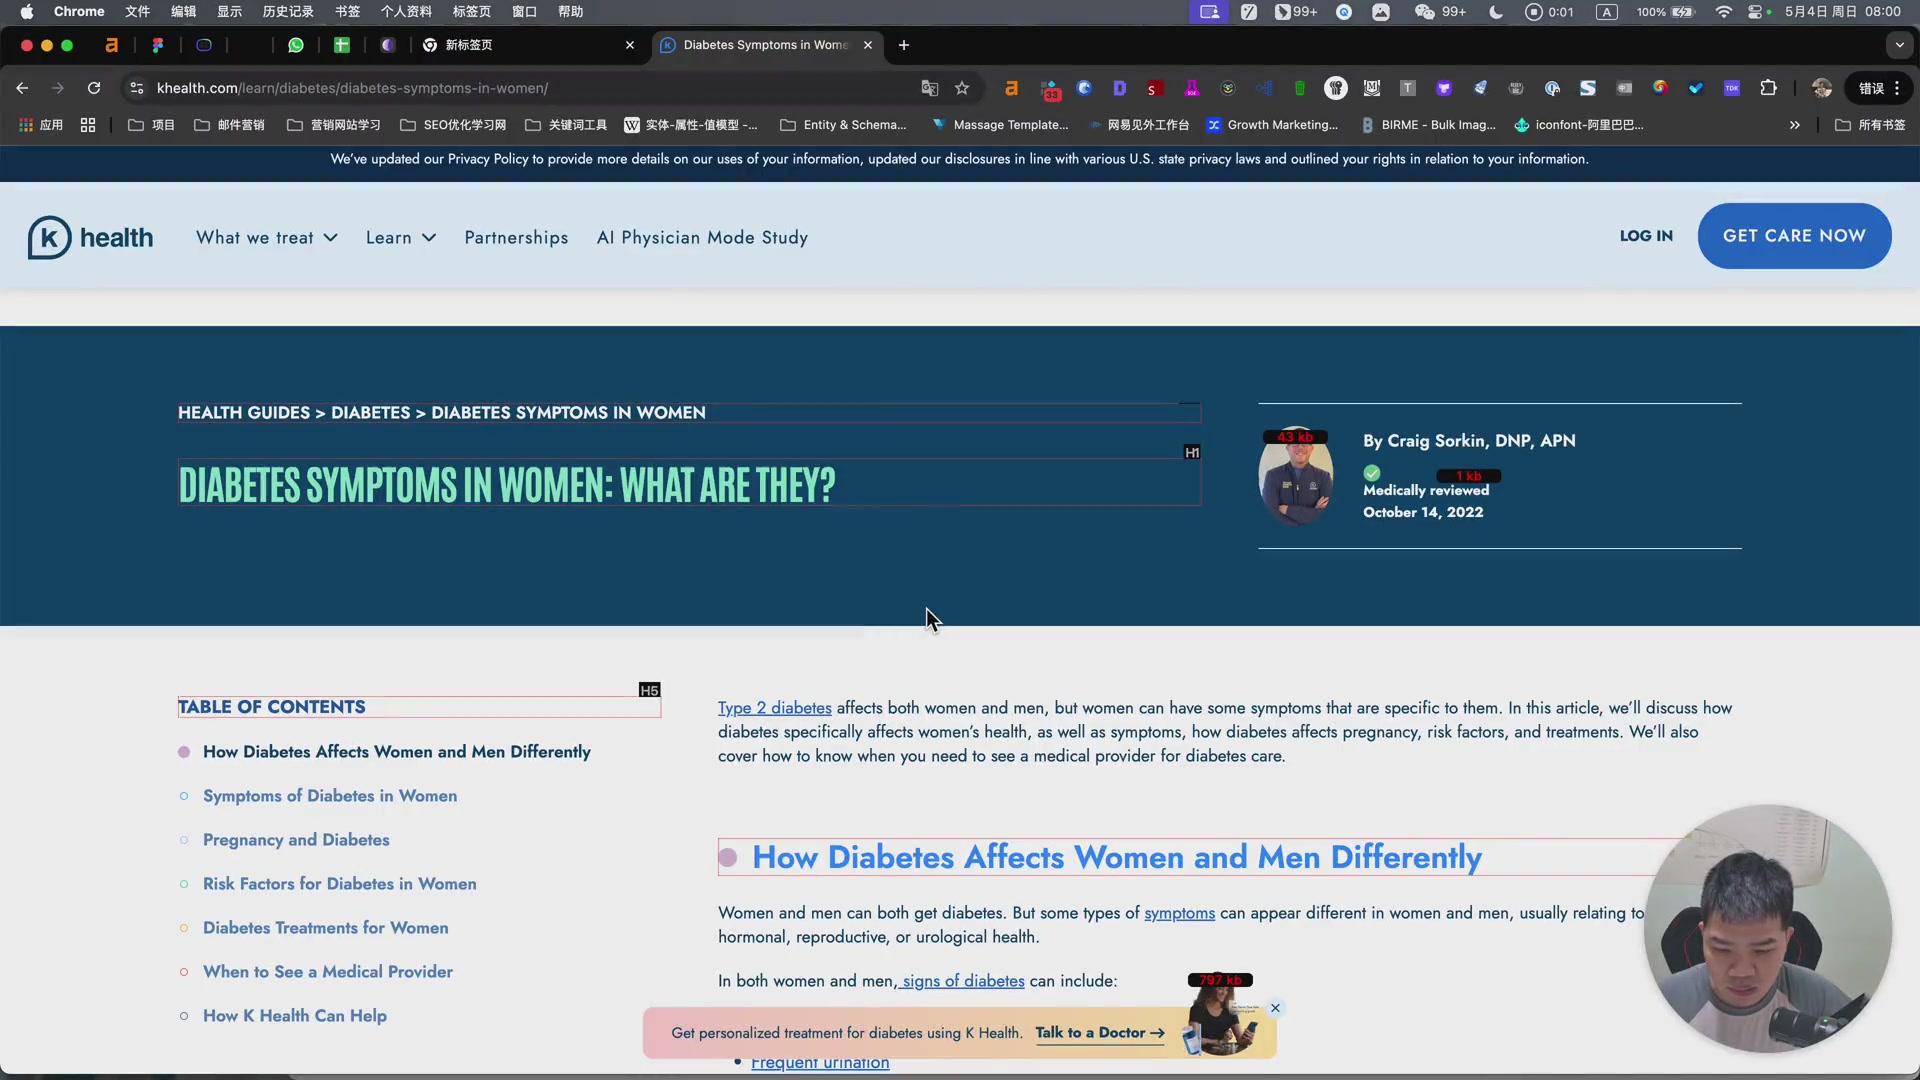1920x1080 pixels.
Task: Open the orange 'a' extension icon in the toolbar
Action: click(1011, 88)
